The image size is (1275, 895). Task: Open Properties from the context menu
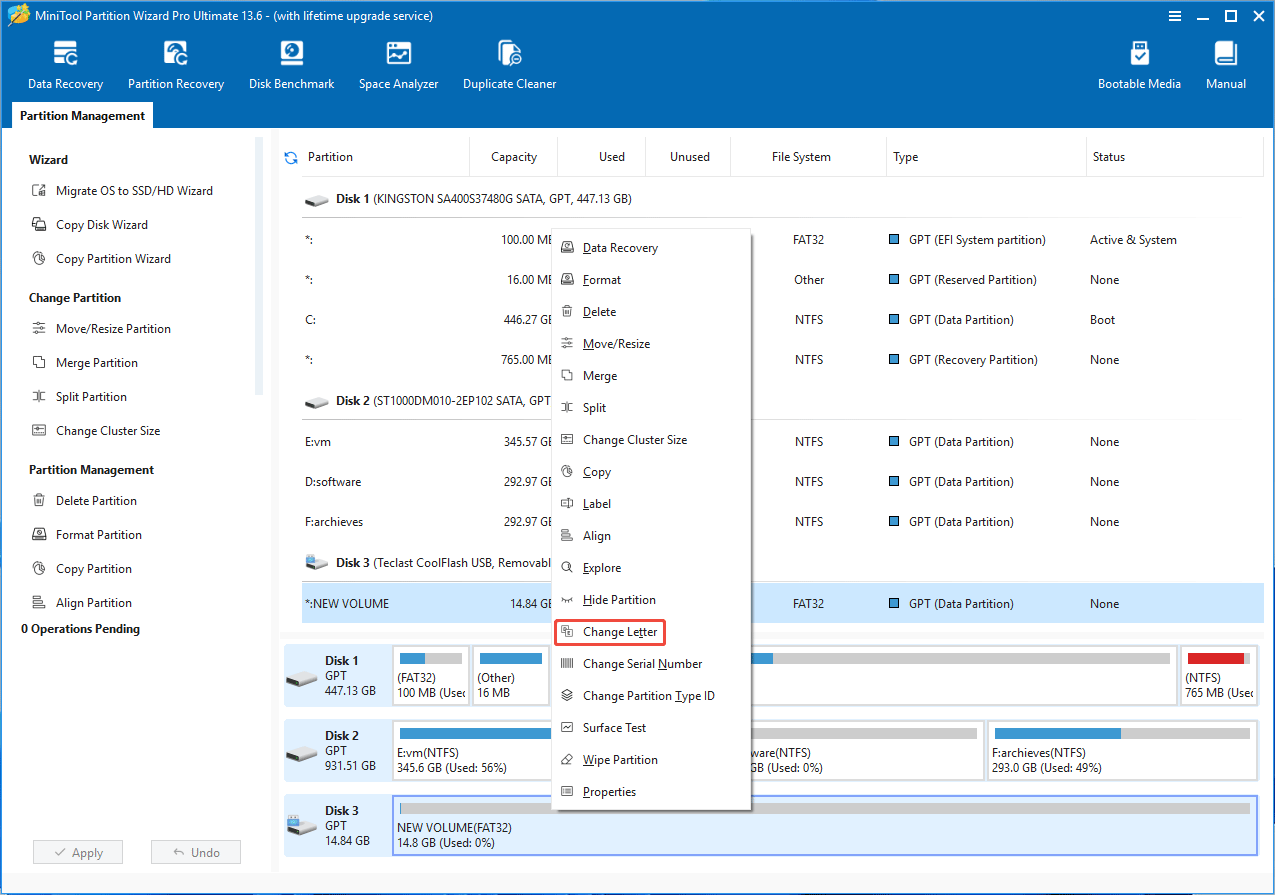(651, 792)
